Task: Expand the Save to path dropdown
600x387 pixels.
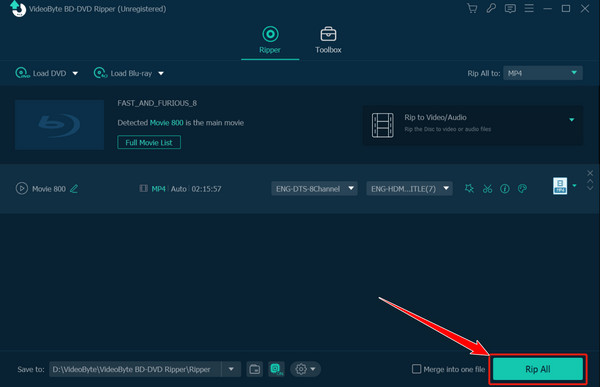Action: (231, 369)
